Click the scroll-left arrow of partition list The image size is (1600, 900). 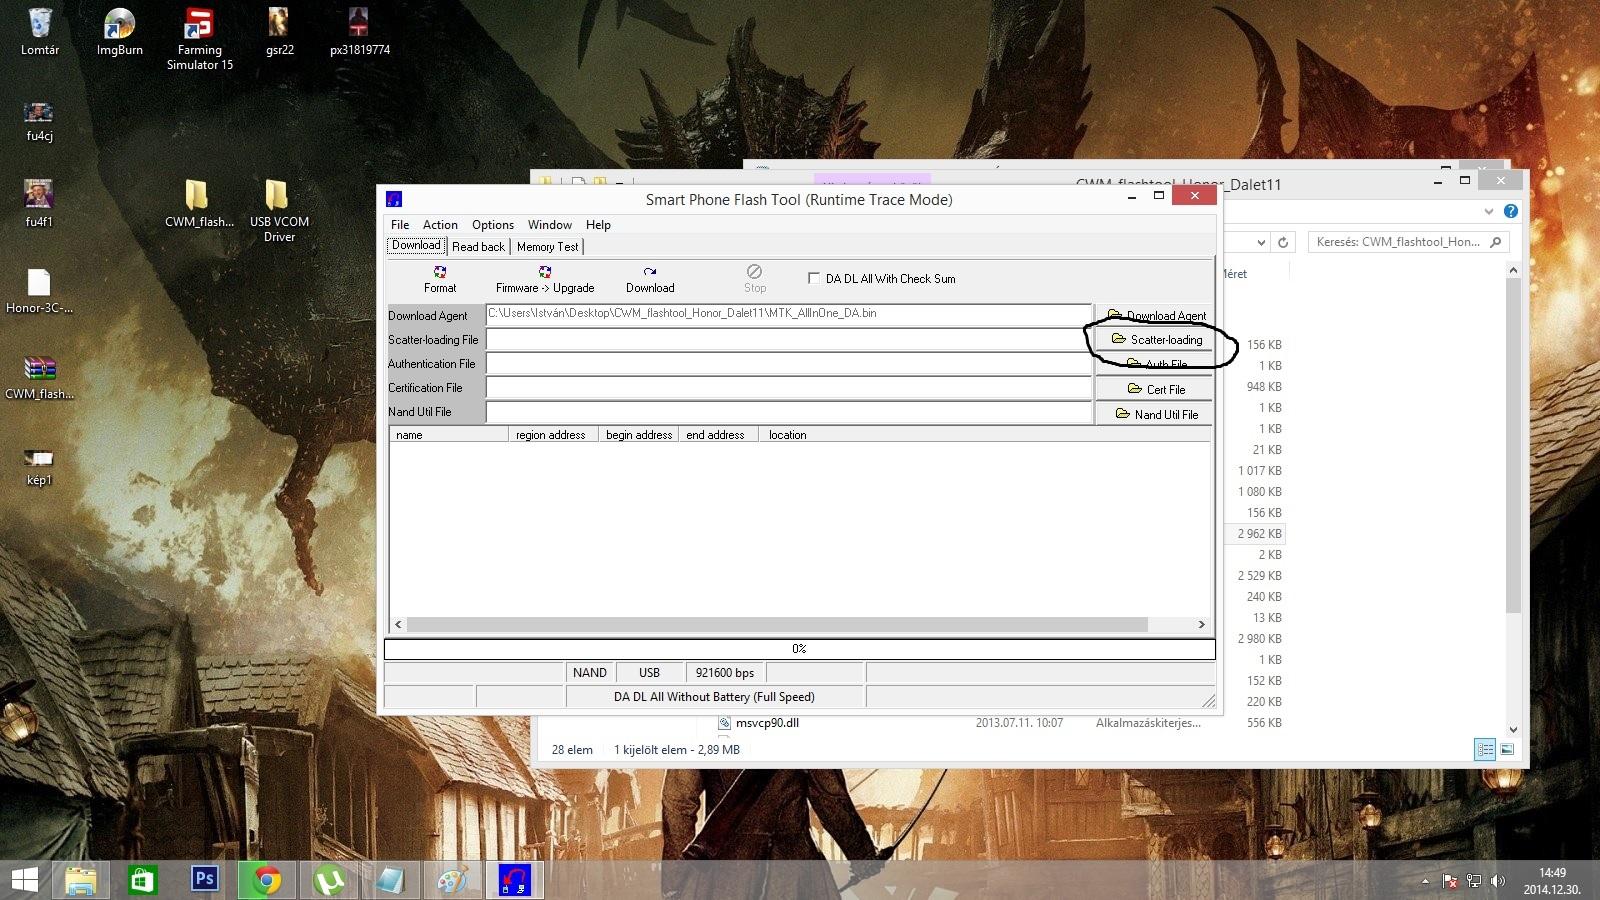398,624
